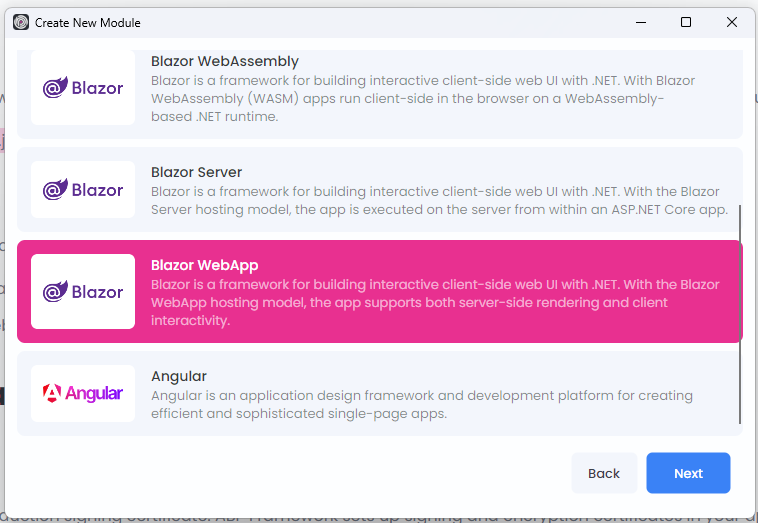This screenshot has height=523, width=758.
Task: Close the Create New Module dialog
Action: [x=732, y=22]
